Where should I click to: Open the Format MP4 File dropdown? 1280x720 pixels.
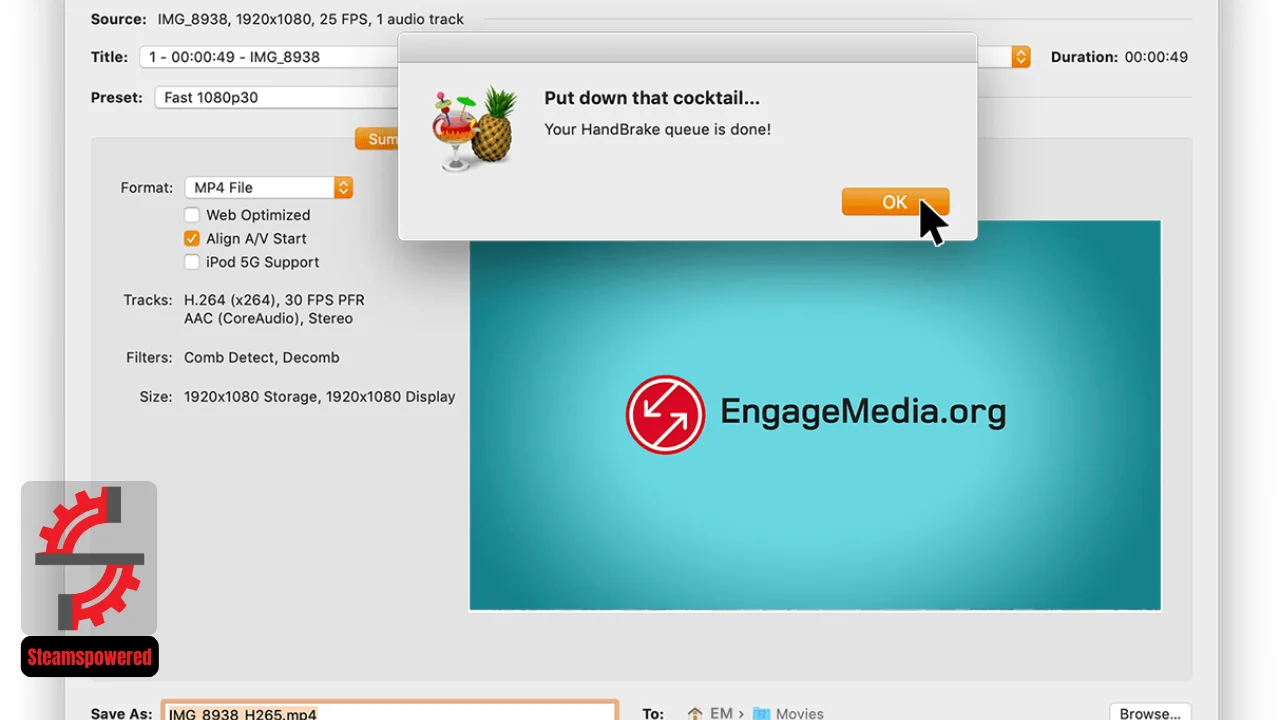pos(269,187)
